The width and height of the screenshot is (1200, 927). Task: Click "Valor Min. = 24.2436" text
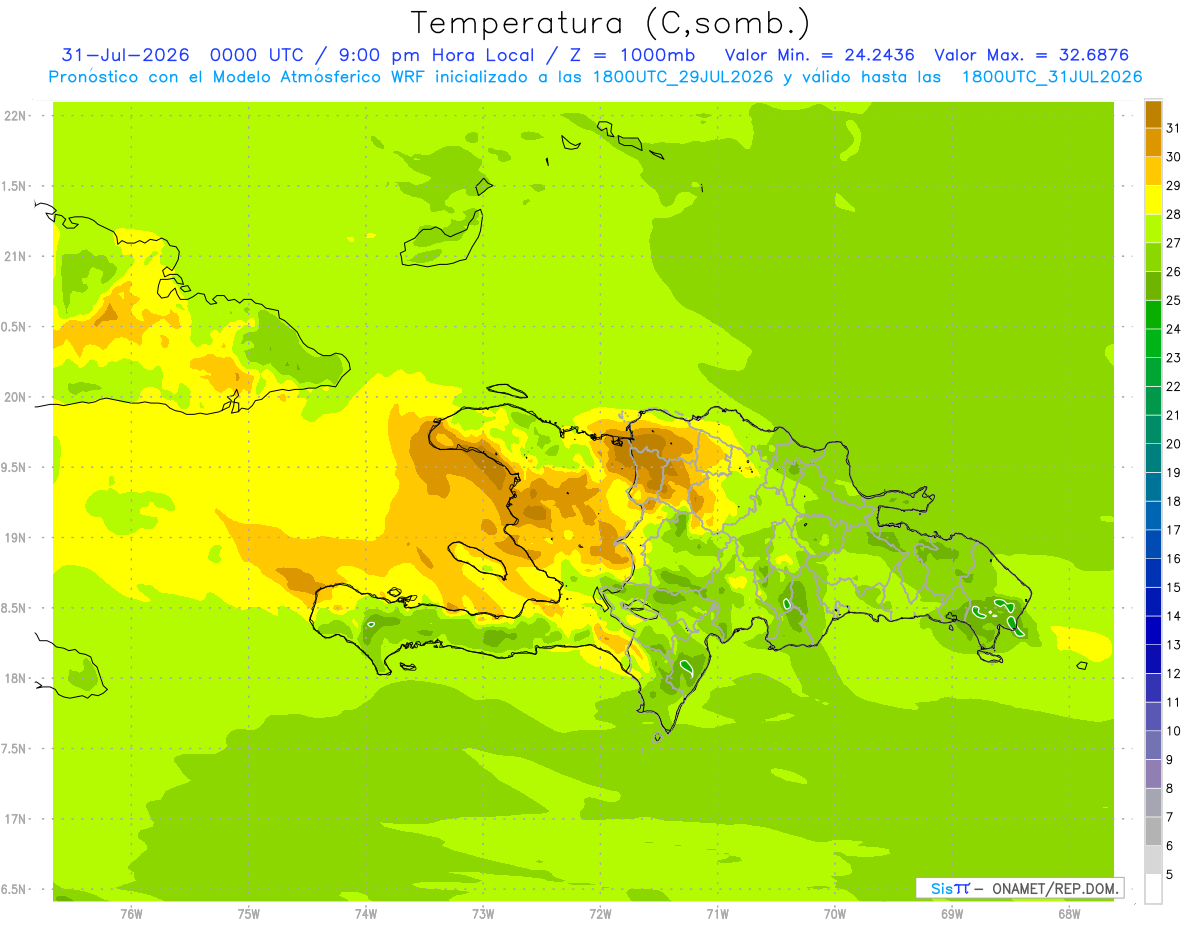(819, 55)
